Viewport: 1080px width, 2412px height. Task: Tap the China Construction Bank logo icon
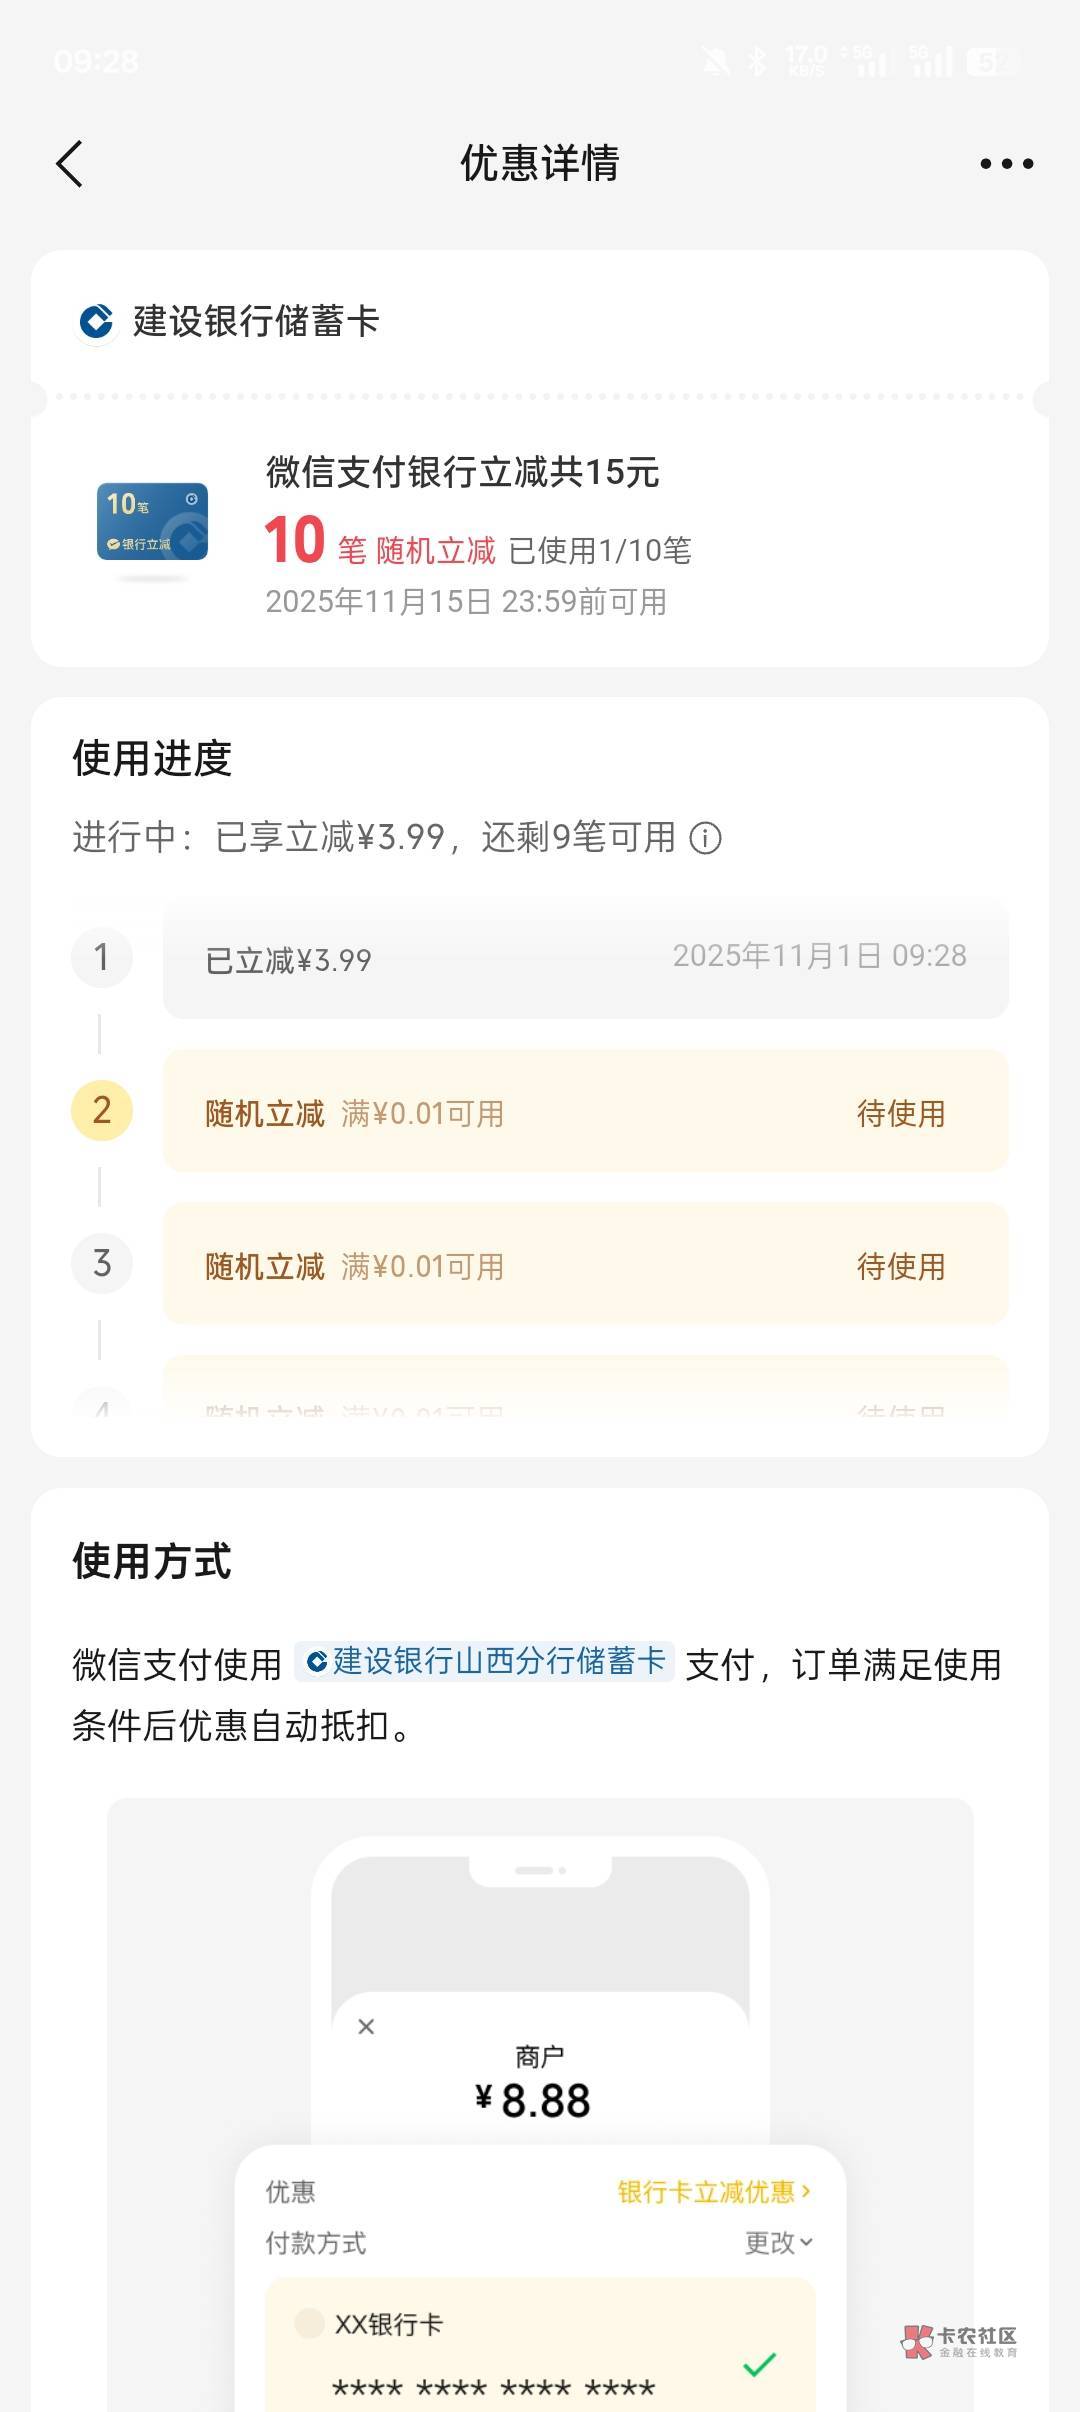(97, 322)
